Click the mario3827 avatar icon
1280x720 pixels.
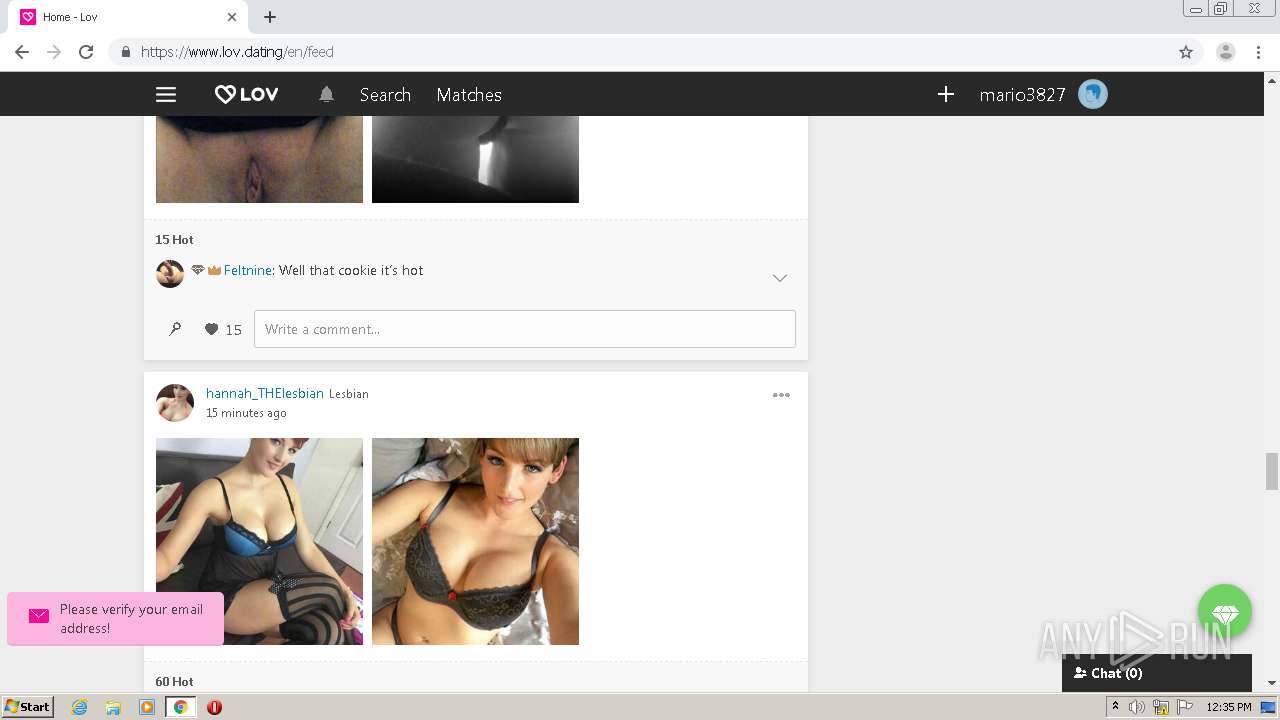point(1093,95)
